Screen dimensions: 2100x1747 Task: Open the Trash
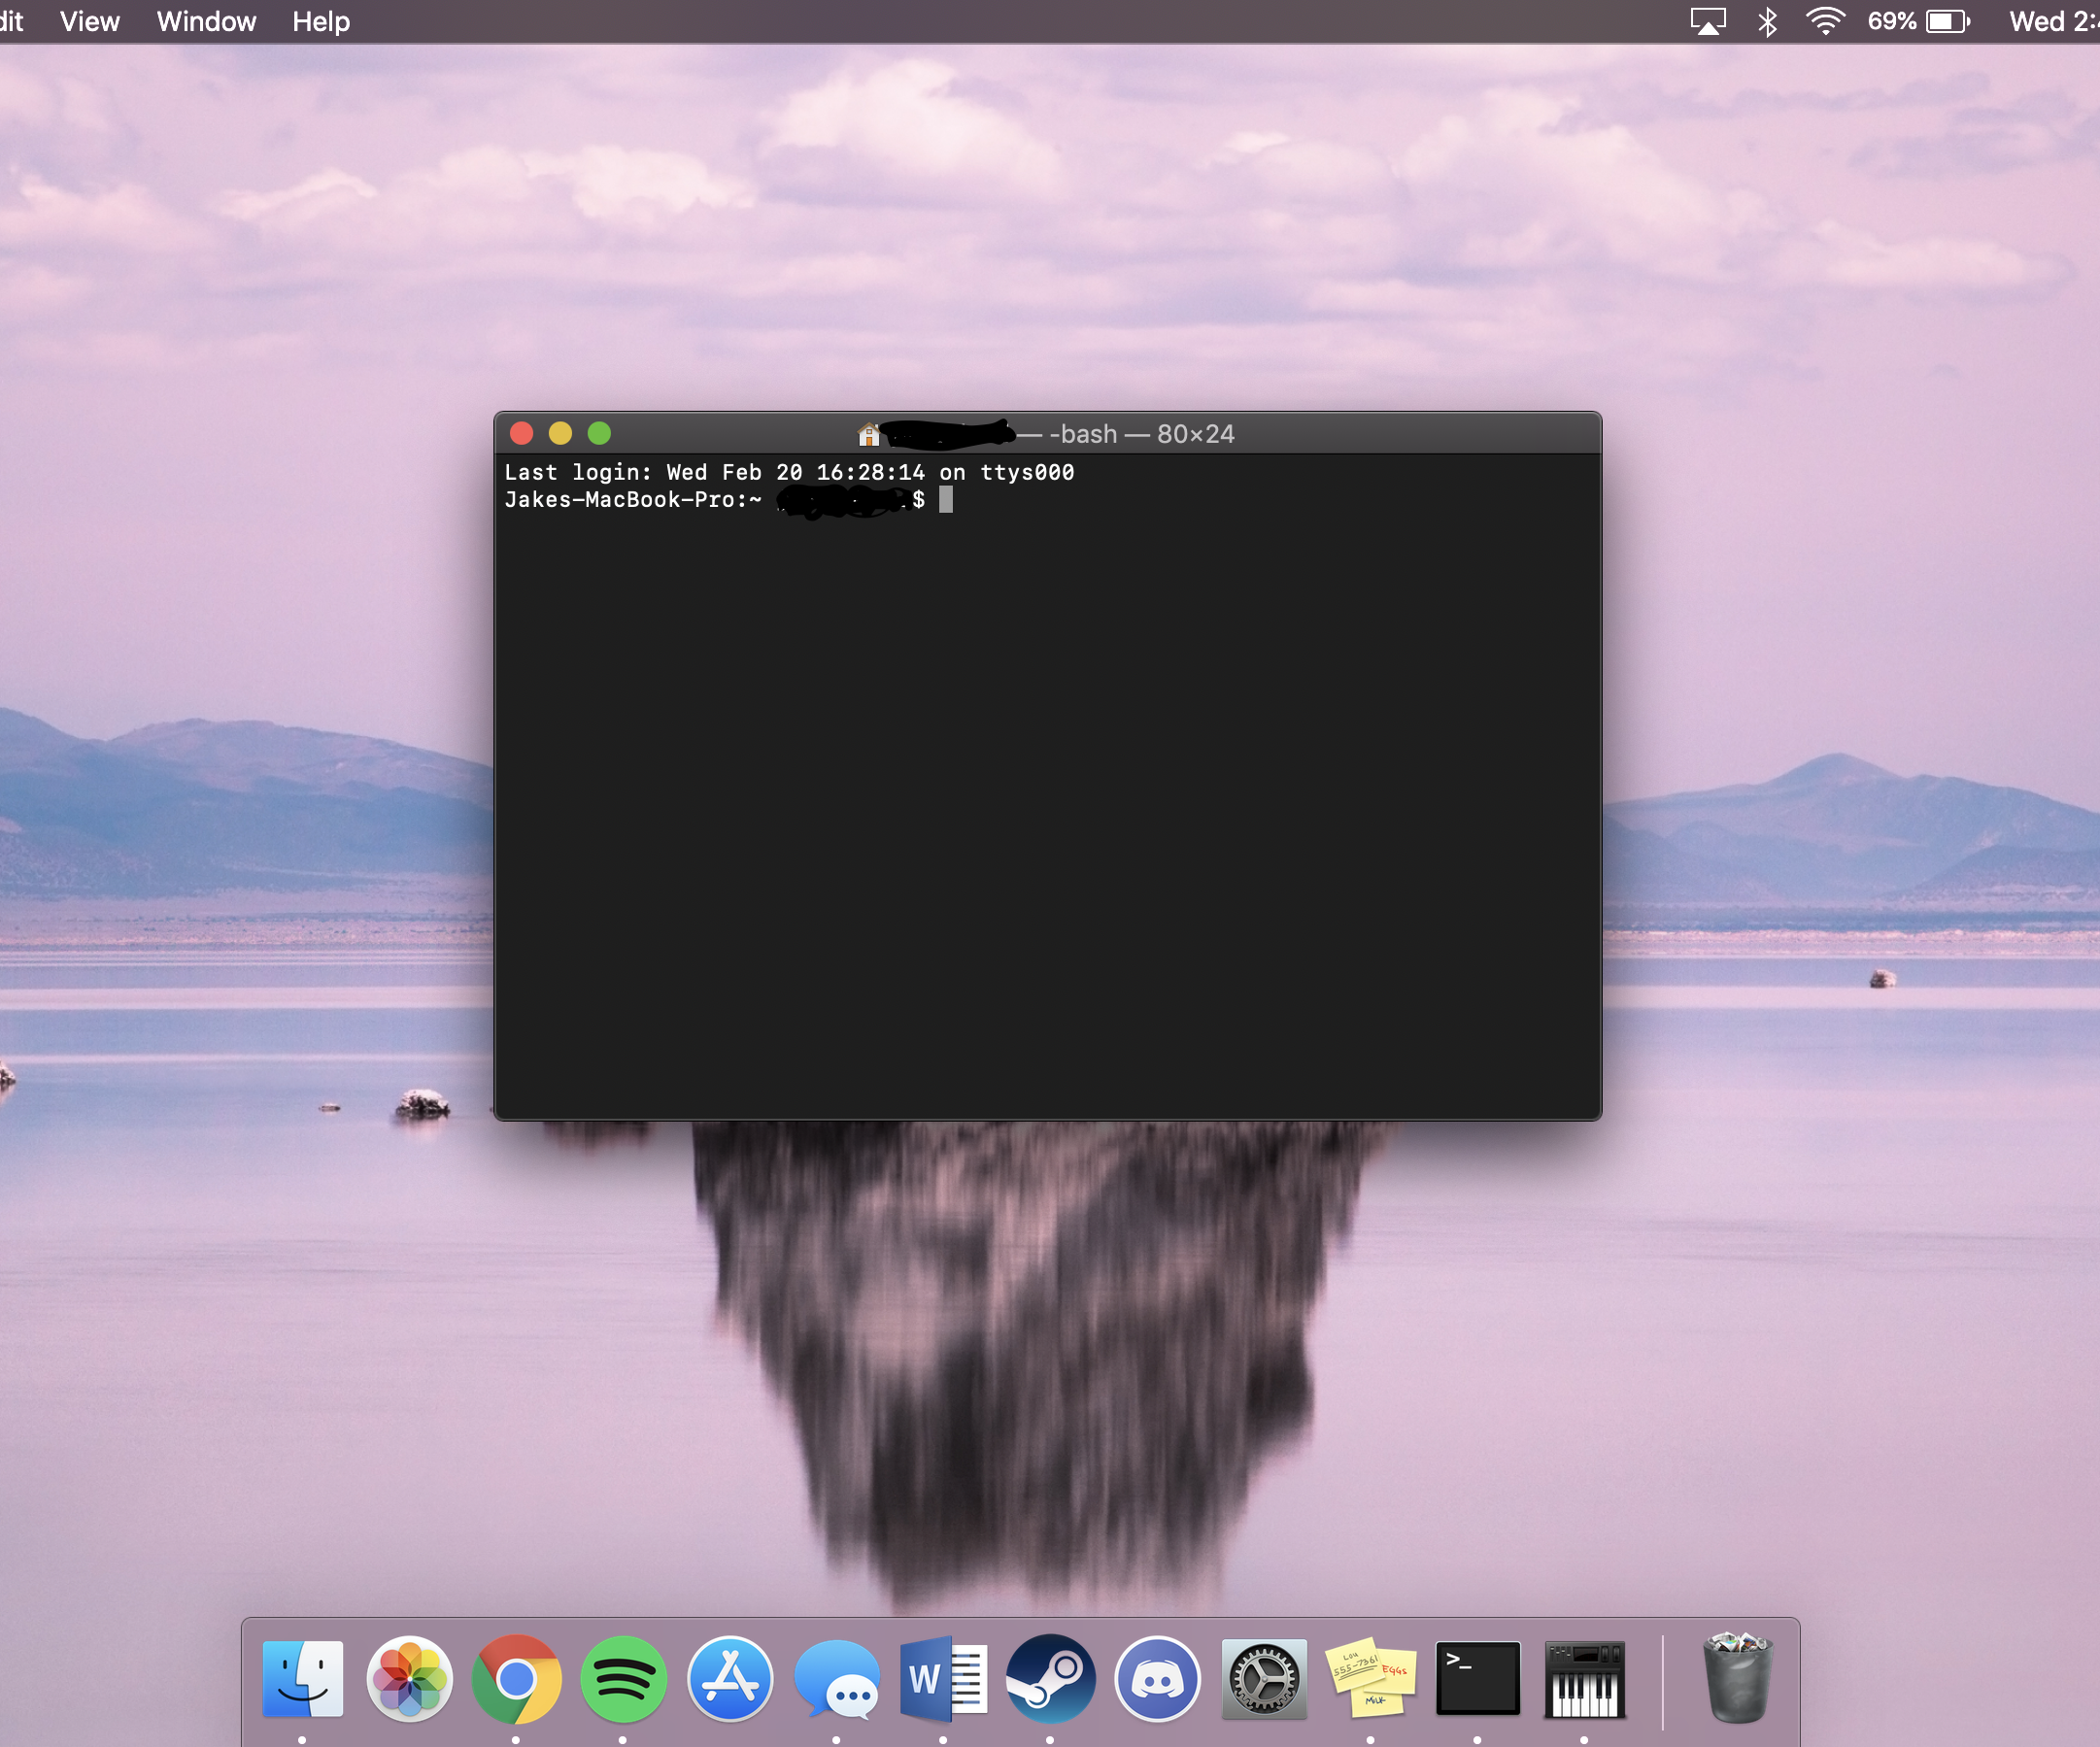coord(1737,1680)
